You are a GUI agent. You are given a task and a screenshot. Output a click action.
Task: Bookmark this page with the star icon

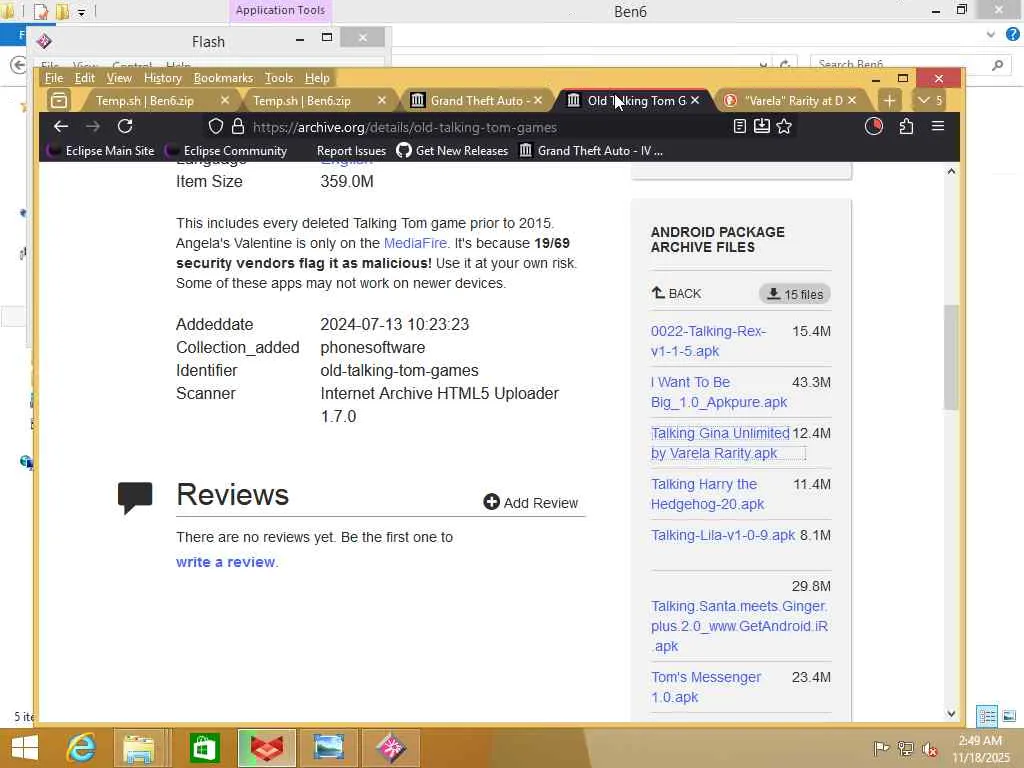pyautogui.click(x=784, y=127)
